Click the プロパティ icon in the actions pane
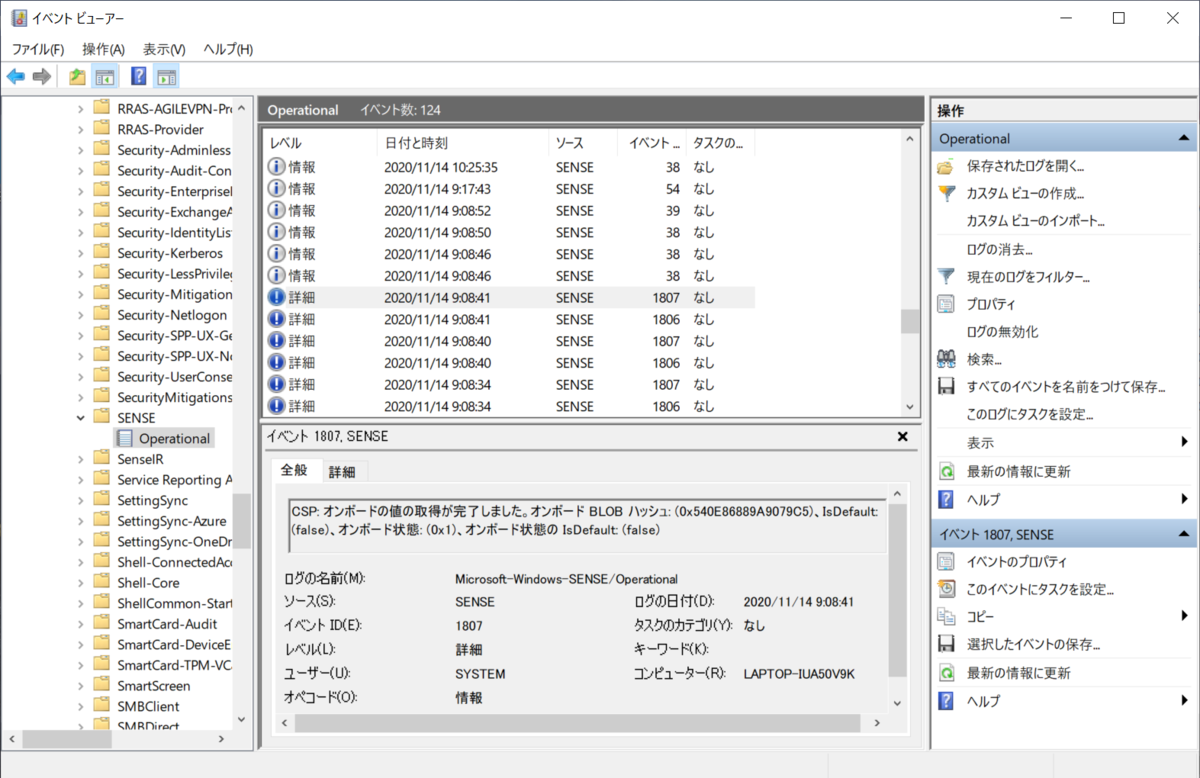1200x778 pixels. click(946, 304)
